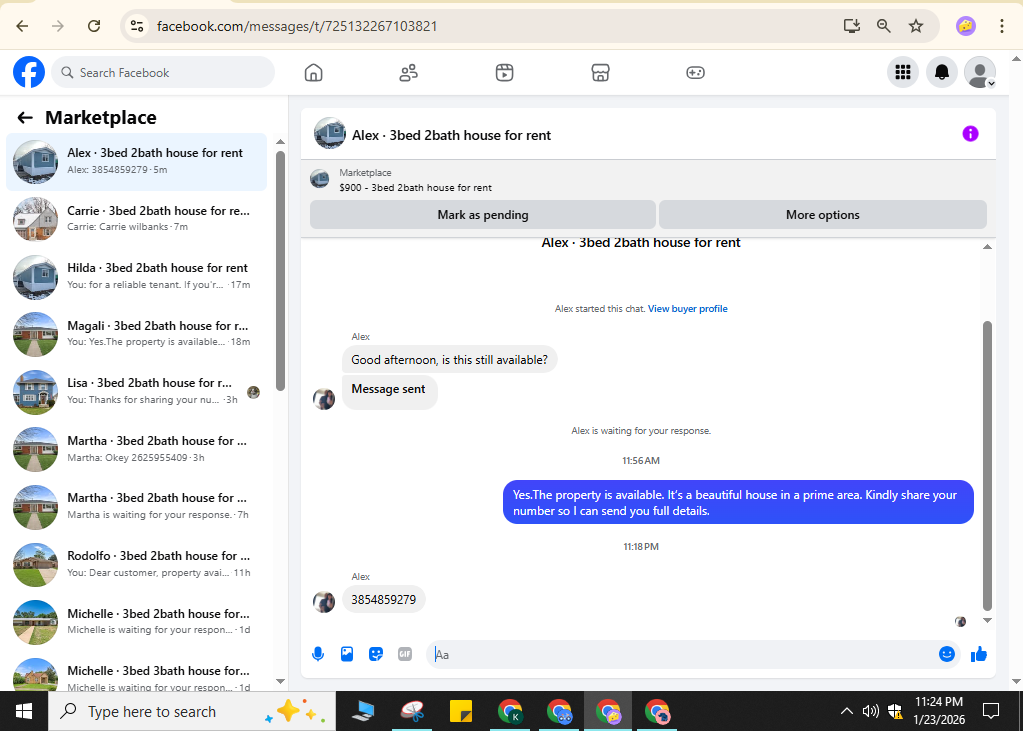Screen dimensions: 1023x731
Task: Select the Rodolfo conversation
Action: (x=136, y=565)
